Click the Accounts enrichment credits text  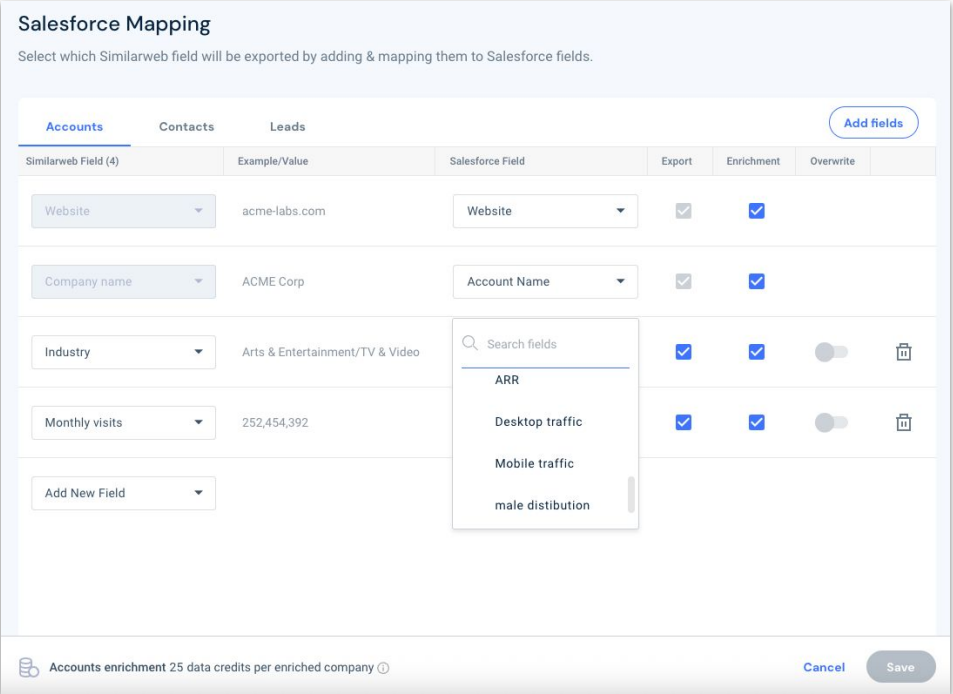pyautogui.click(x=212, y=667)
